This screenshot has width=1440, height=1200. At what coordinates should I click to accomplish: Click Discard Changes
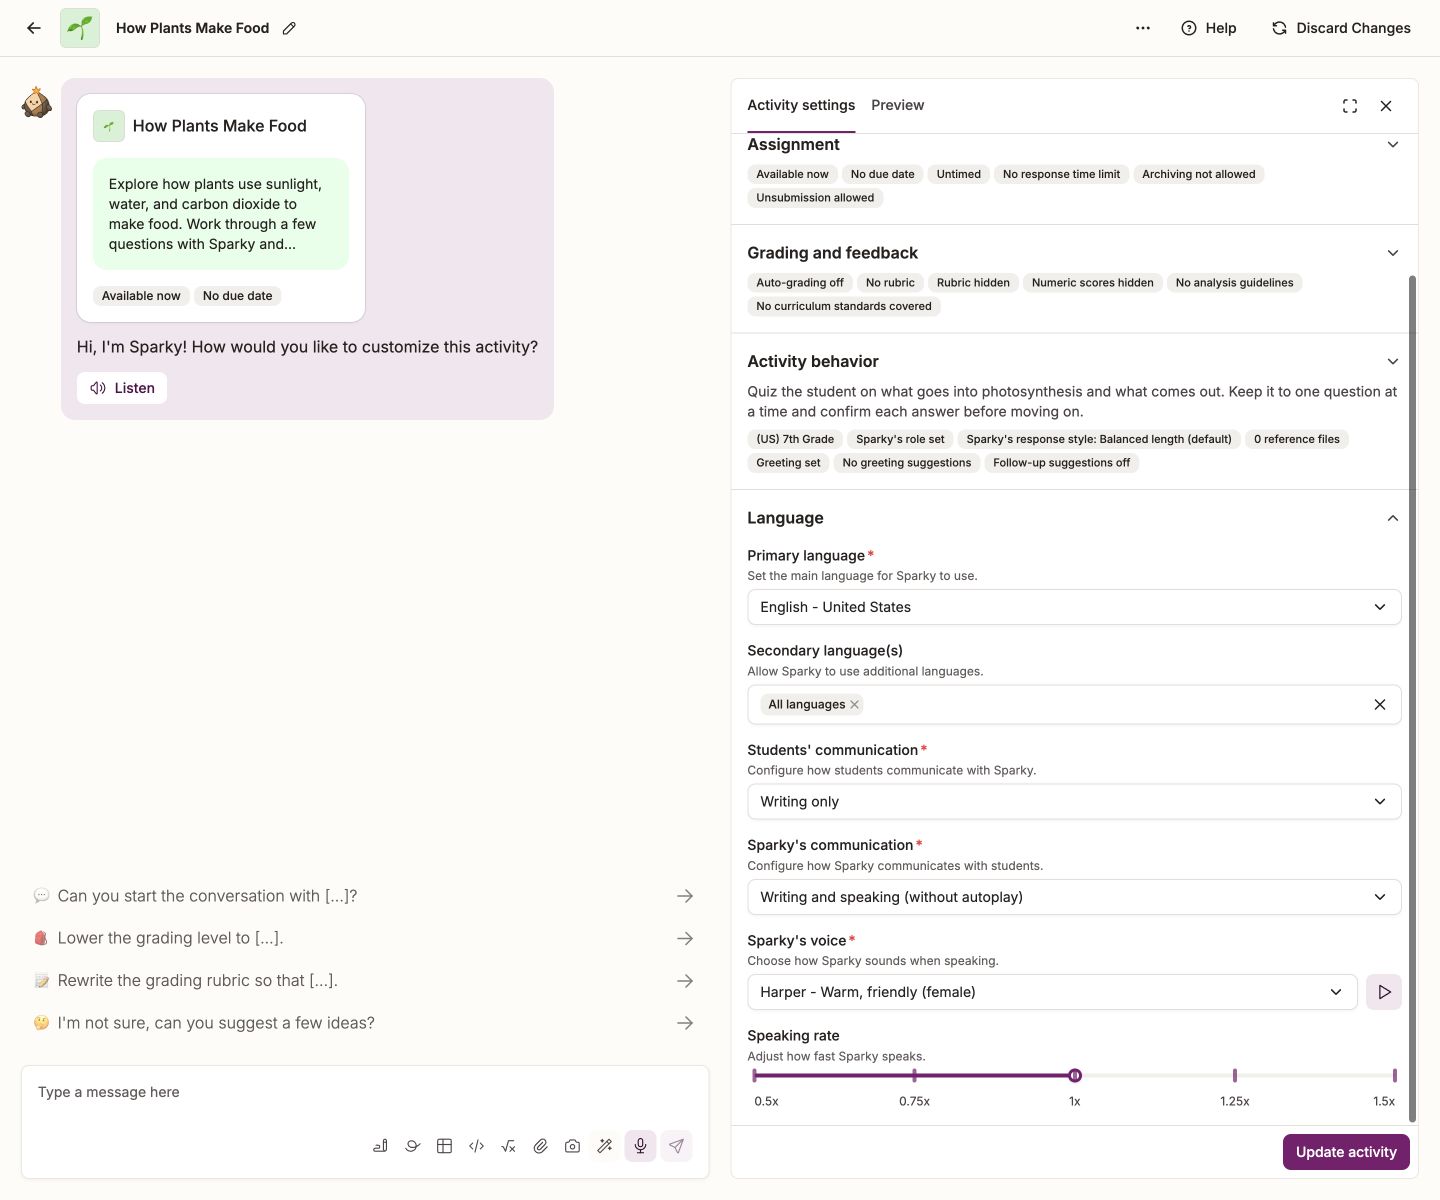coord(1341,28)
